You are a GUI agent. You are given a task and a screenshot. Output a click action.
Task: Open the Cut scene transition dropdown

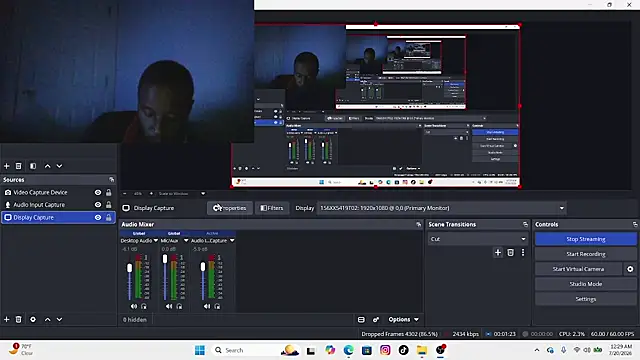coord(478,239)
